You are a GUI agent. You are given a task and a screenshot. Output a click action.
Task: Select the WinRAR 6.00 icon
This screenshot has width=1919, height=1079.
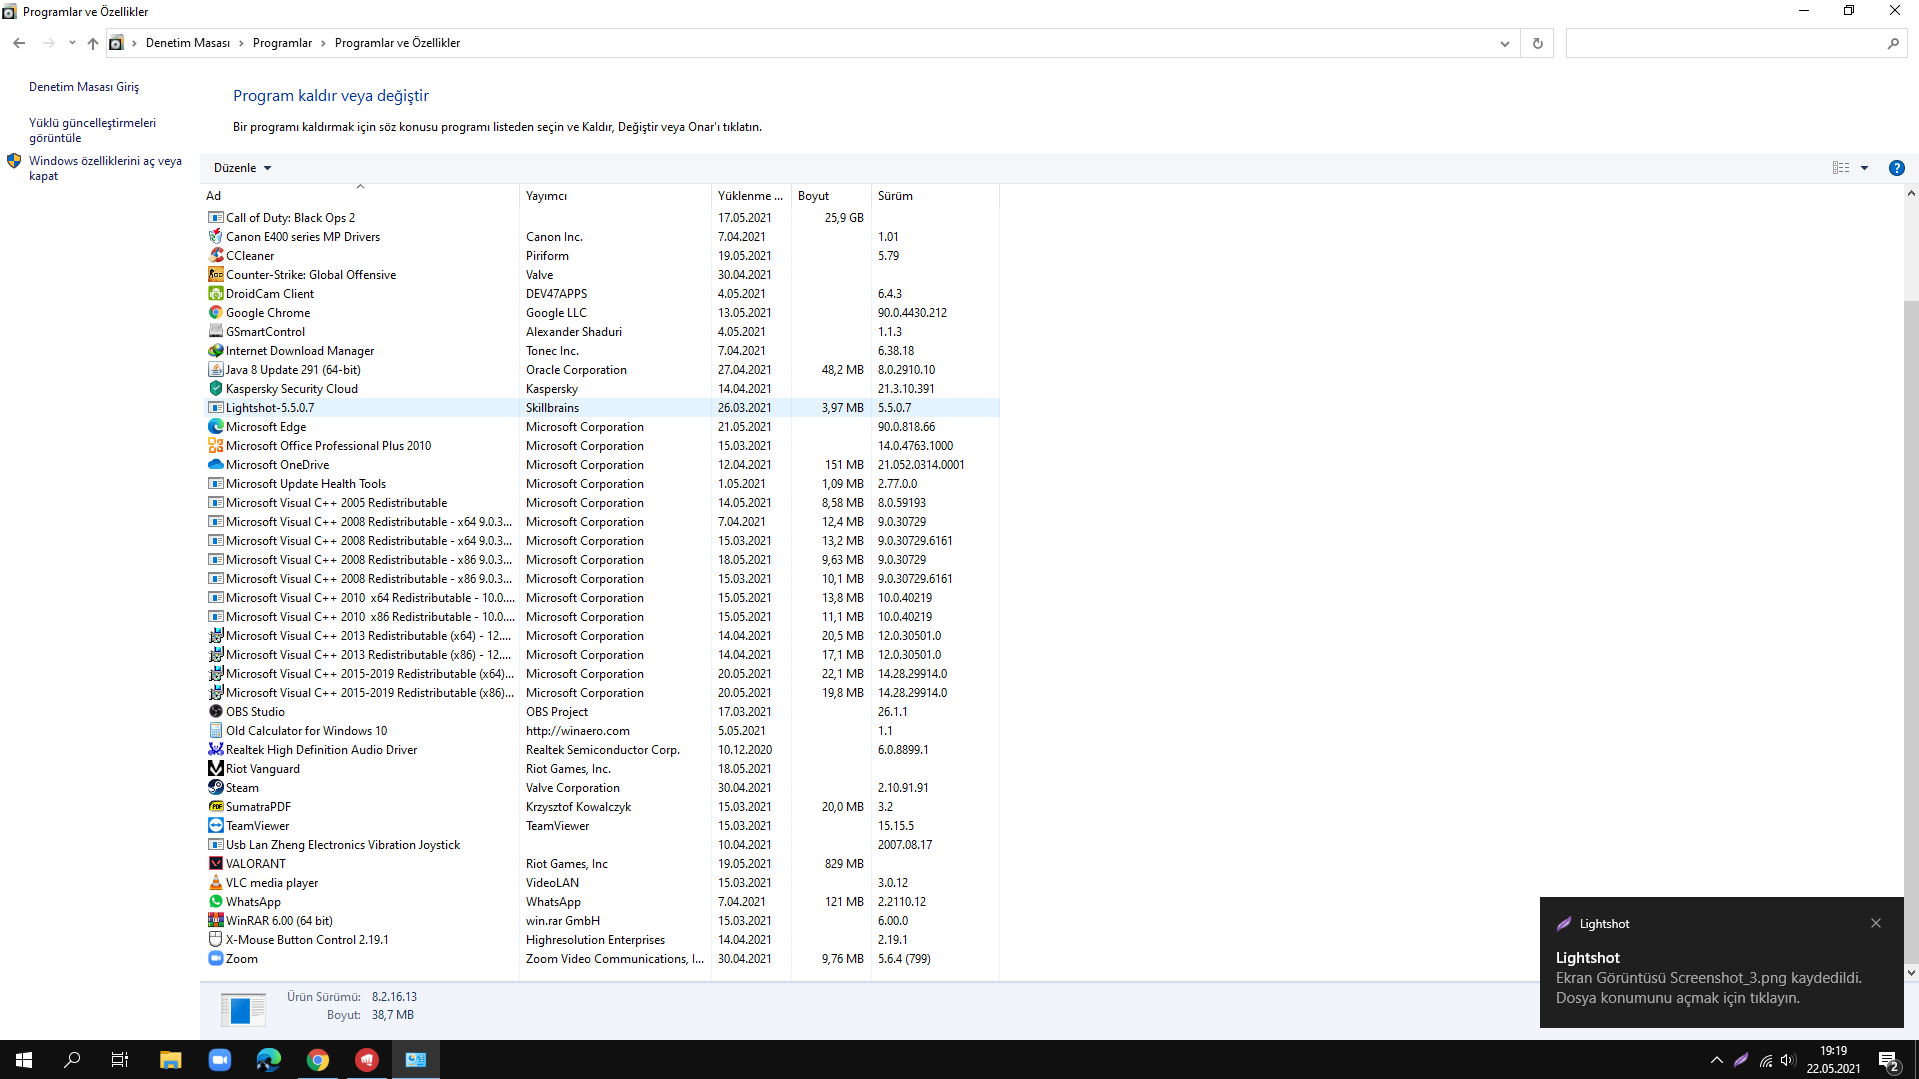pos(215,920)
